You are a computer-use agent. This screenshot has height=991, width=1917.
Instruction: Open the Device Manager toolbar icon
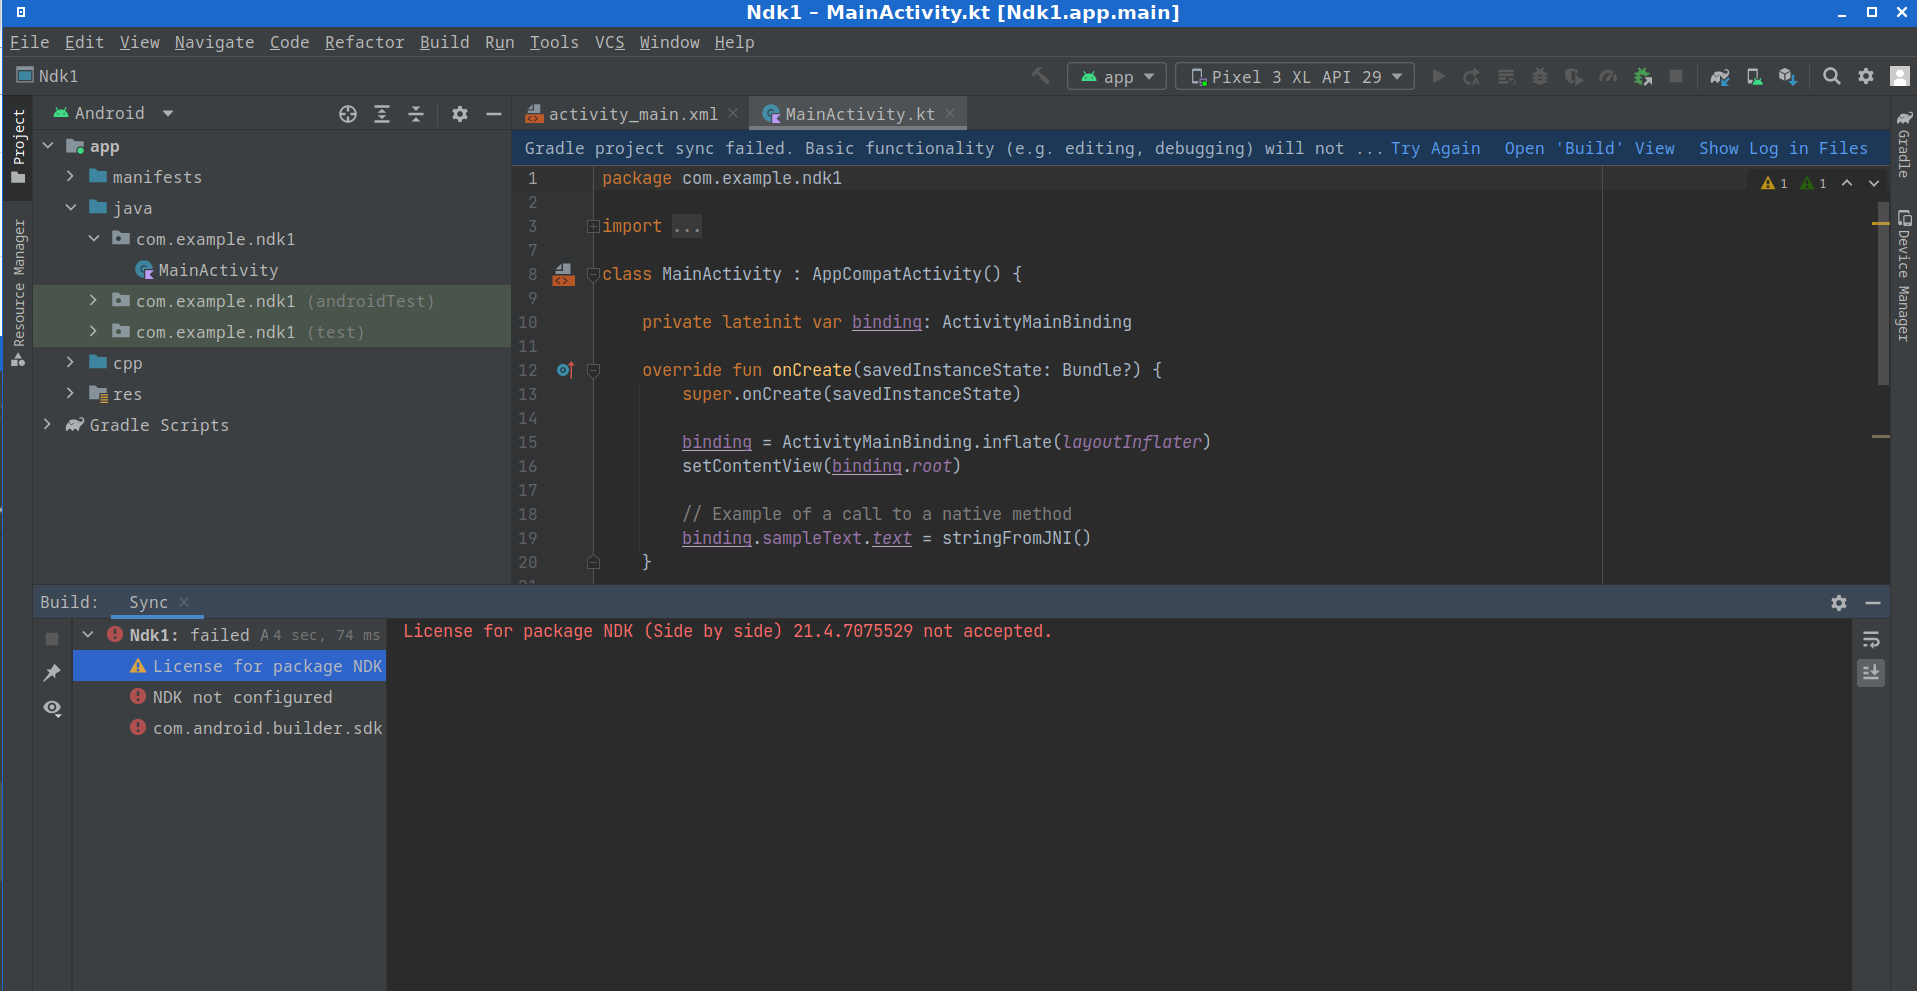point(1754,77)
